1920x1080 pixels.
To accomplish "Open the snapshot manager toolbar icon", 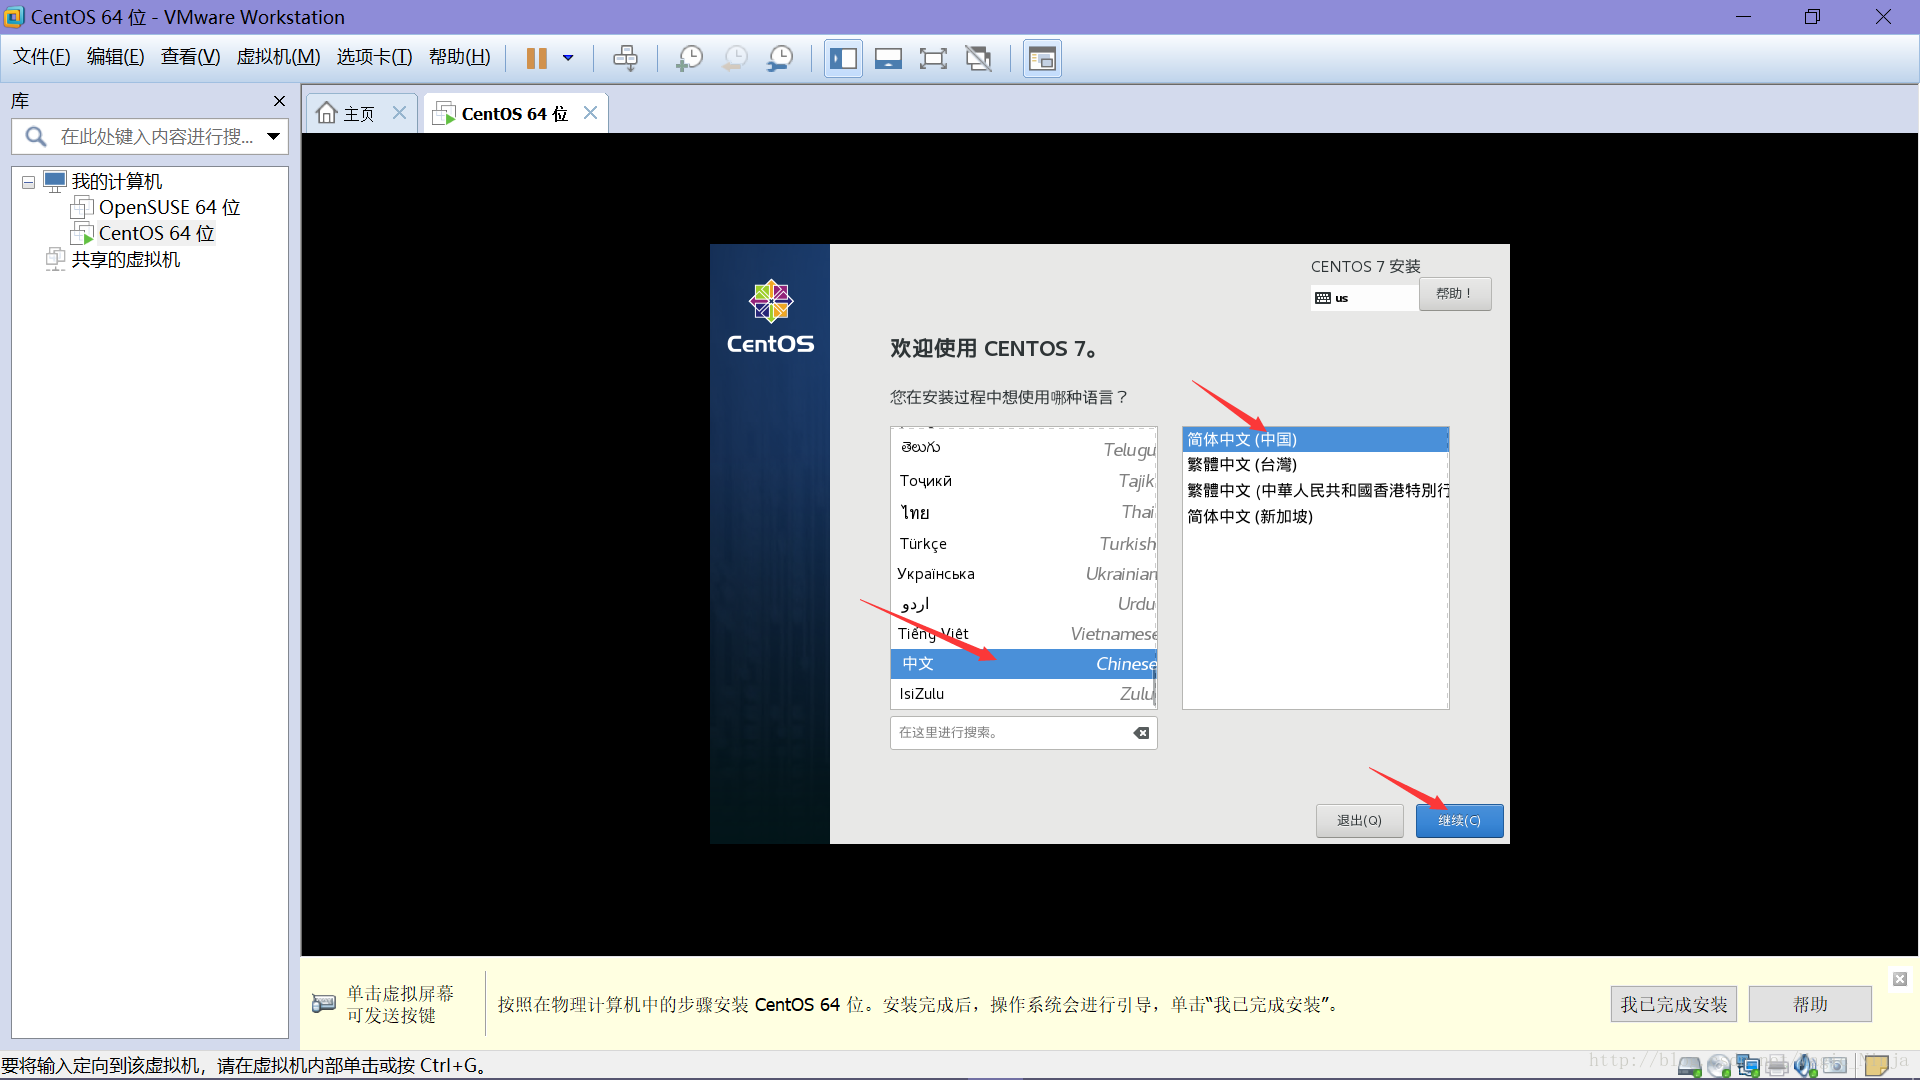I will pyautogui.click(x=780, y=58).
